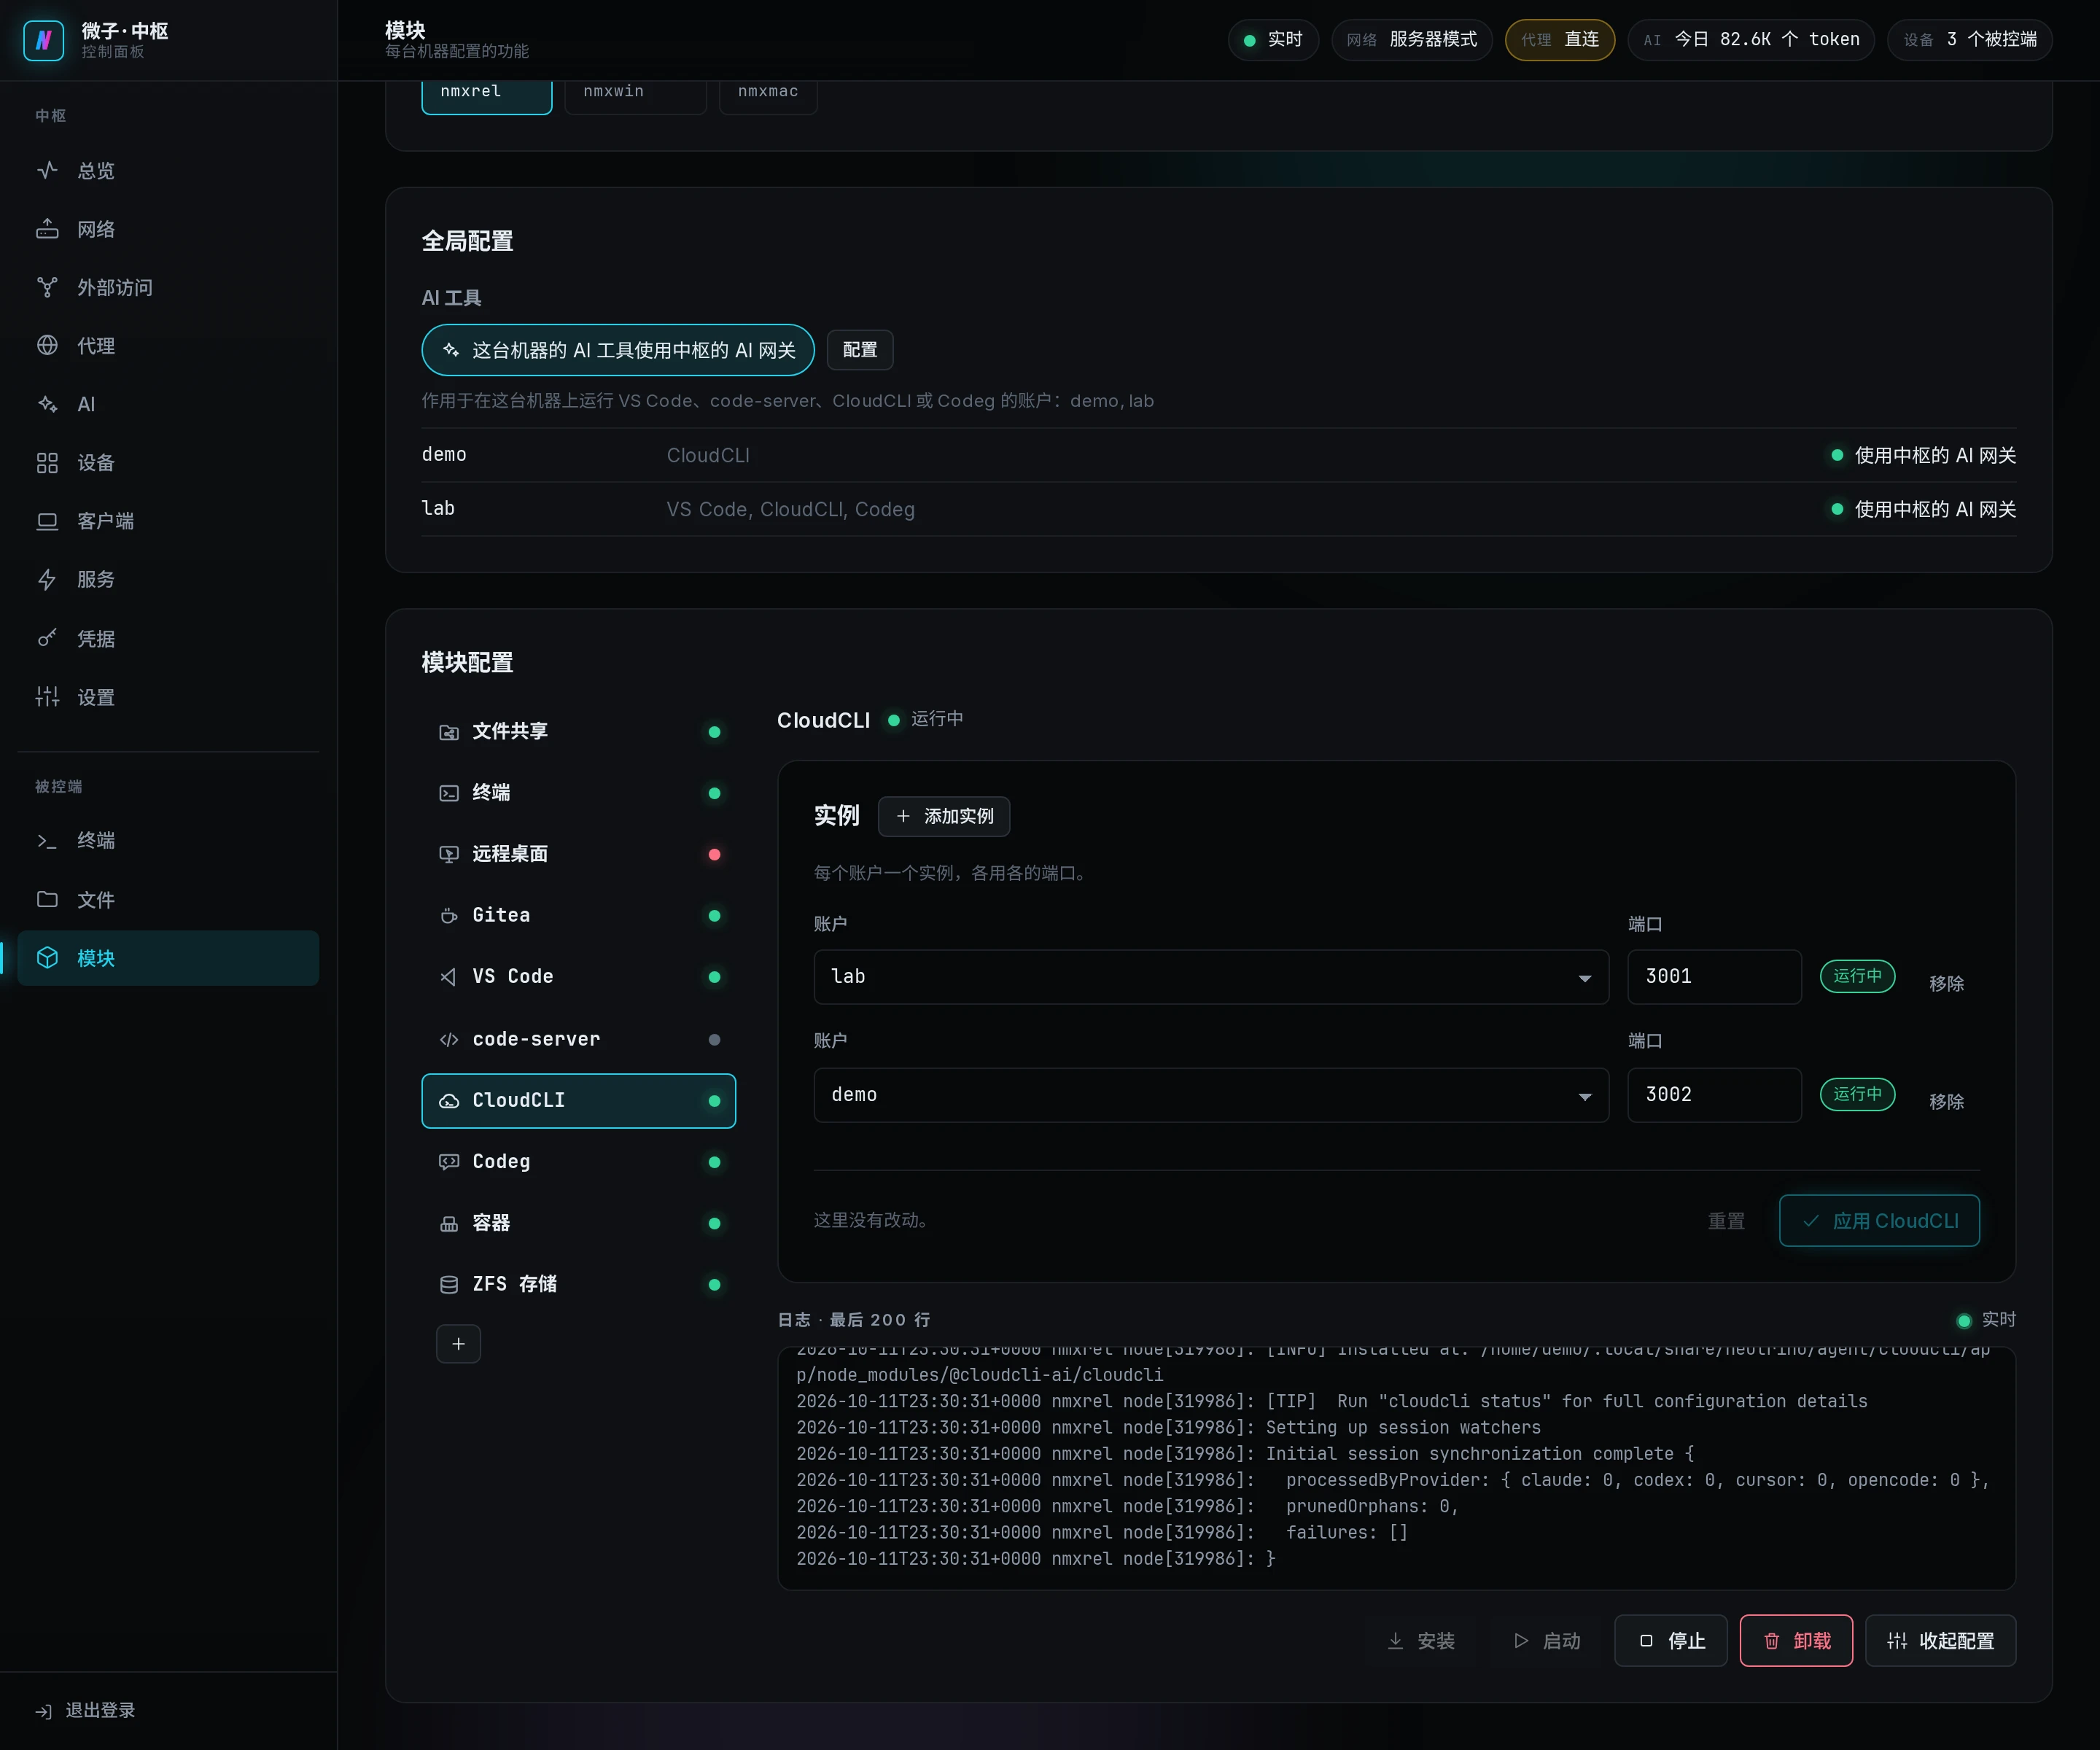Click the 服务 lightning icon
2100x1750 pixels.
tap(47, 579)
